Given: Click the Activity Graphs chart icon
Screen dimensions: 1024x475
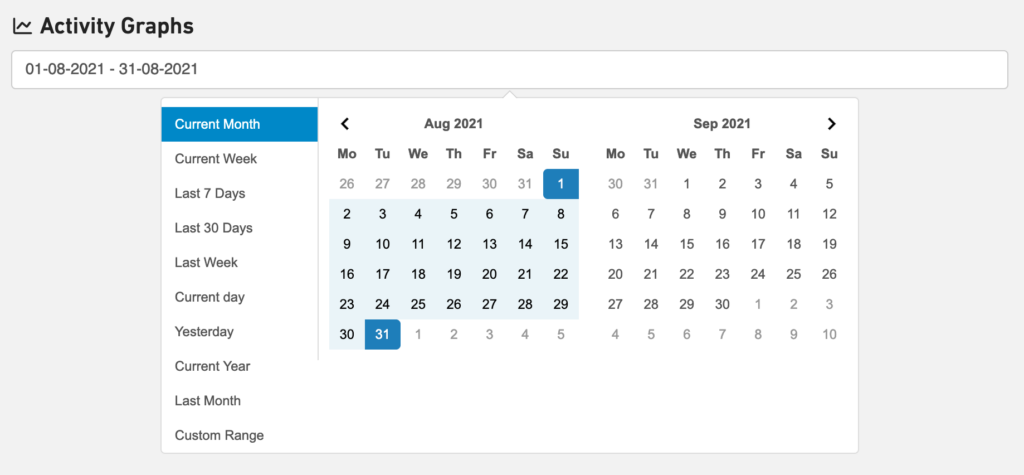Looking at the screenshot, I should tap(22, 26).
